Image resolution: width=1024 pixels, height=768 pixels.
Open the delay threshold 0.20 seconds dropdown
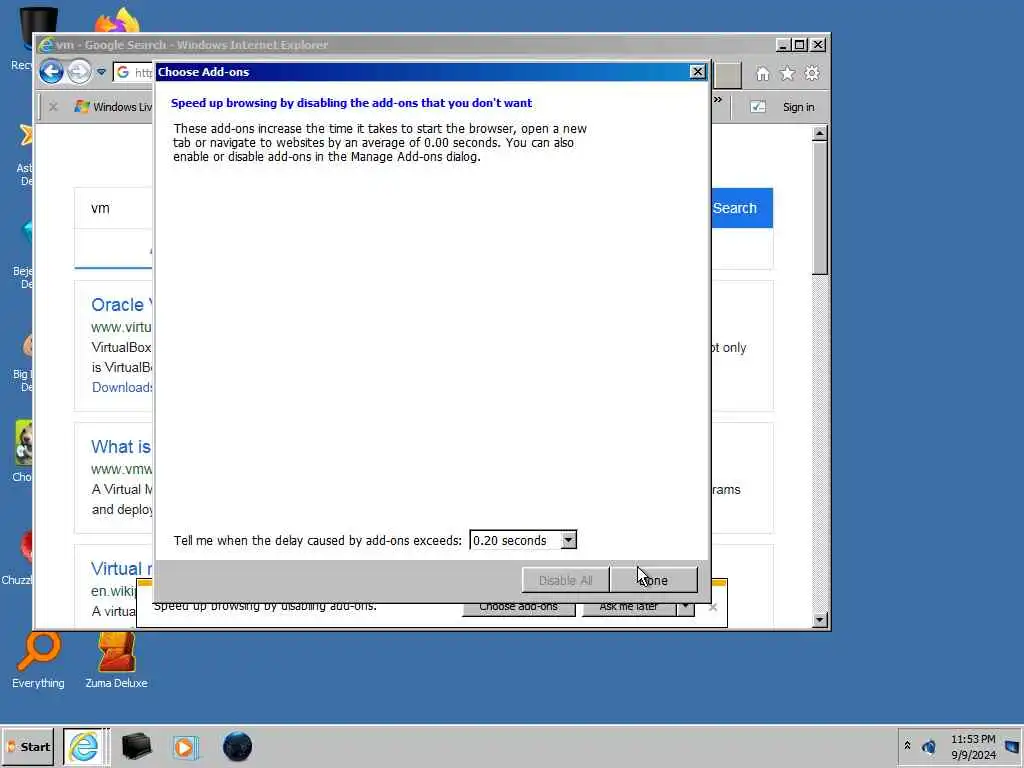(523, 540)
